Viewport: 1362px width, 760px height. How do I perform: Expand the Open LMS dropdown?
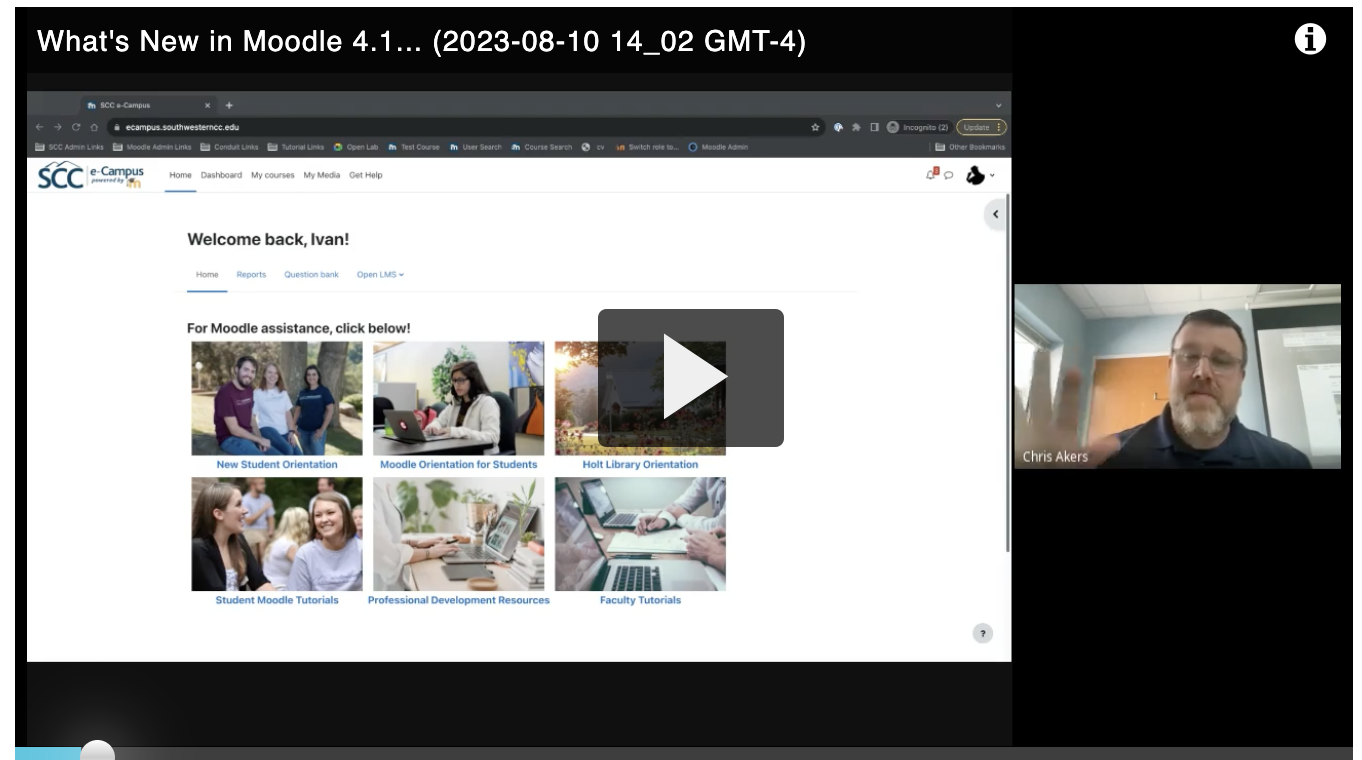[x=380, y=274]
